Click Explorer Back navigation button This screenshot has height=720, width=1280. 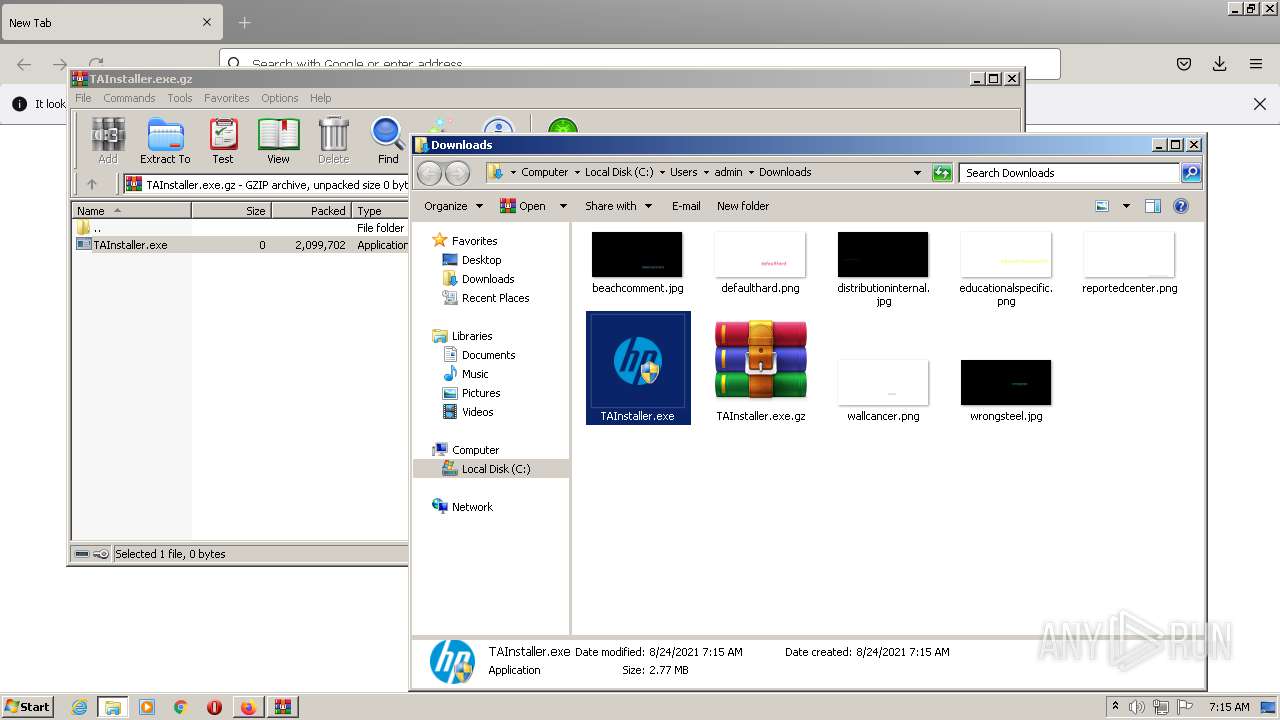pos(429,173)
